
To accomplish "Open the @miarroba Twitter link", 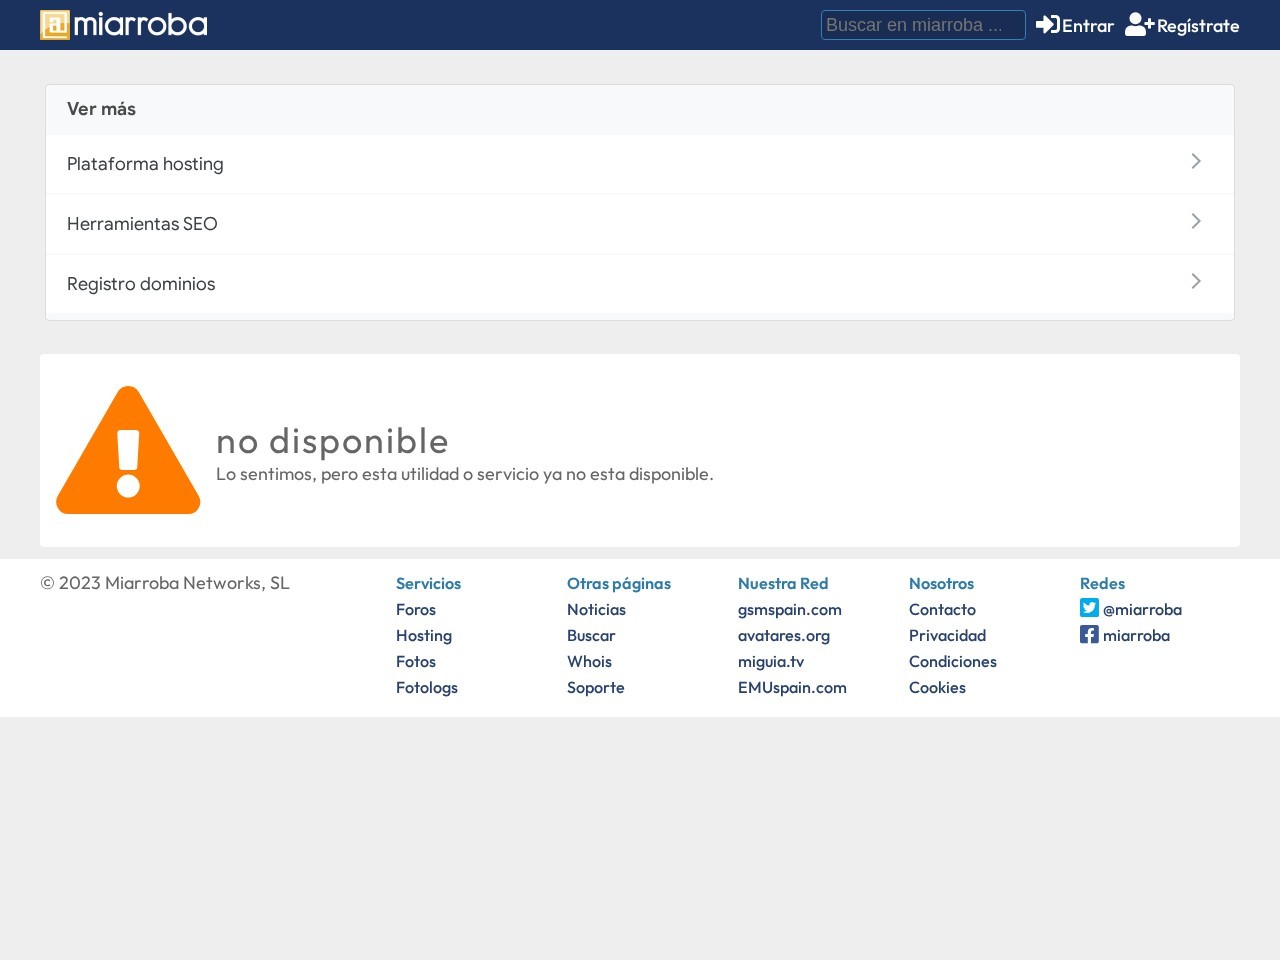I will coord(1142,609).
